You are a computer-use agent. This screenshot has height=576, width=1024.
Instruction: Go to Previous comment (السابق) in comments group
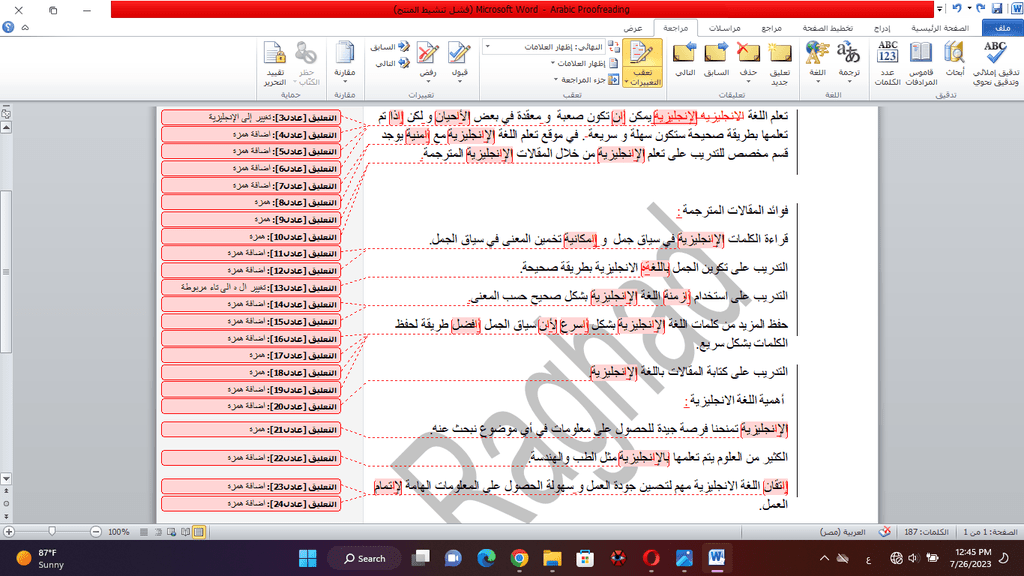point(716,59)
